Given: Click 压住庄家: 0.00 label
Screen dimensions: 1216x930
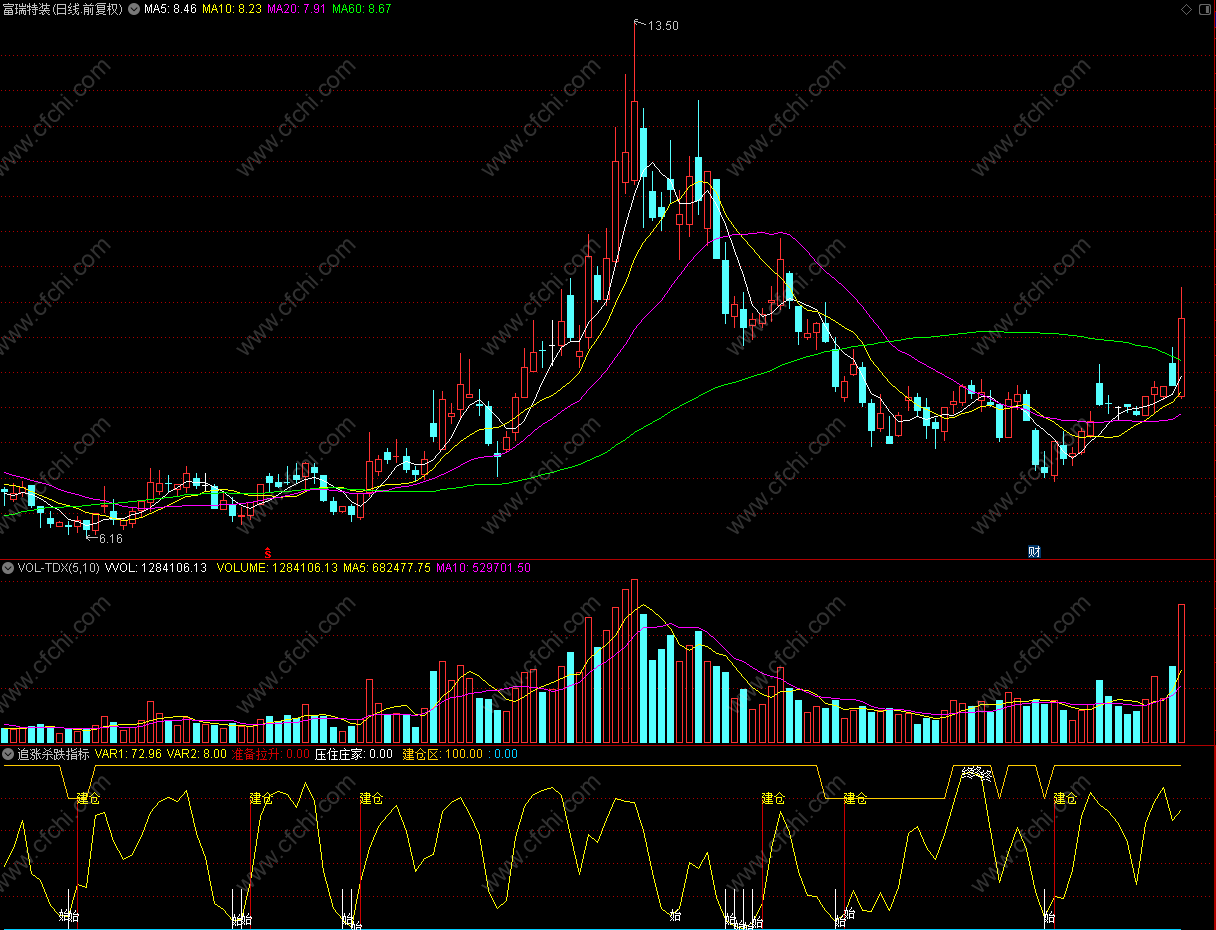Looking at the screenshot, I should 354,754.
